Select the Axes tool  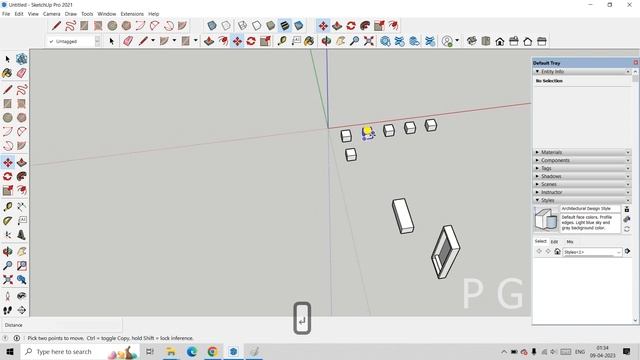point(7,235)
